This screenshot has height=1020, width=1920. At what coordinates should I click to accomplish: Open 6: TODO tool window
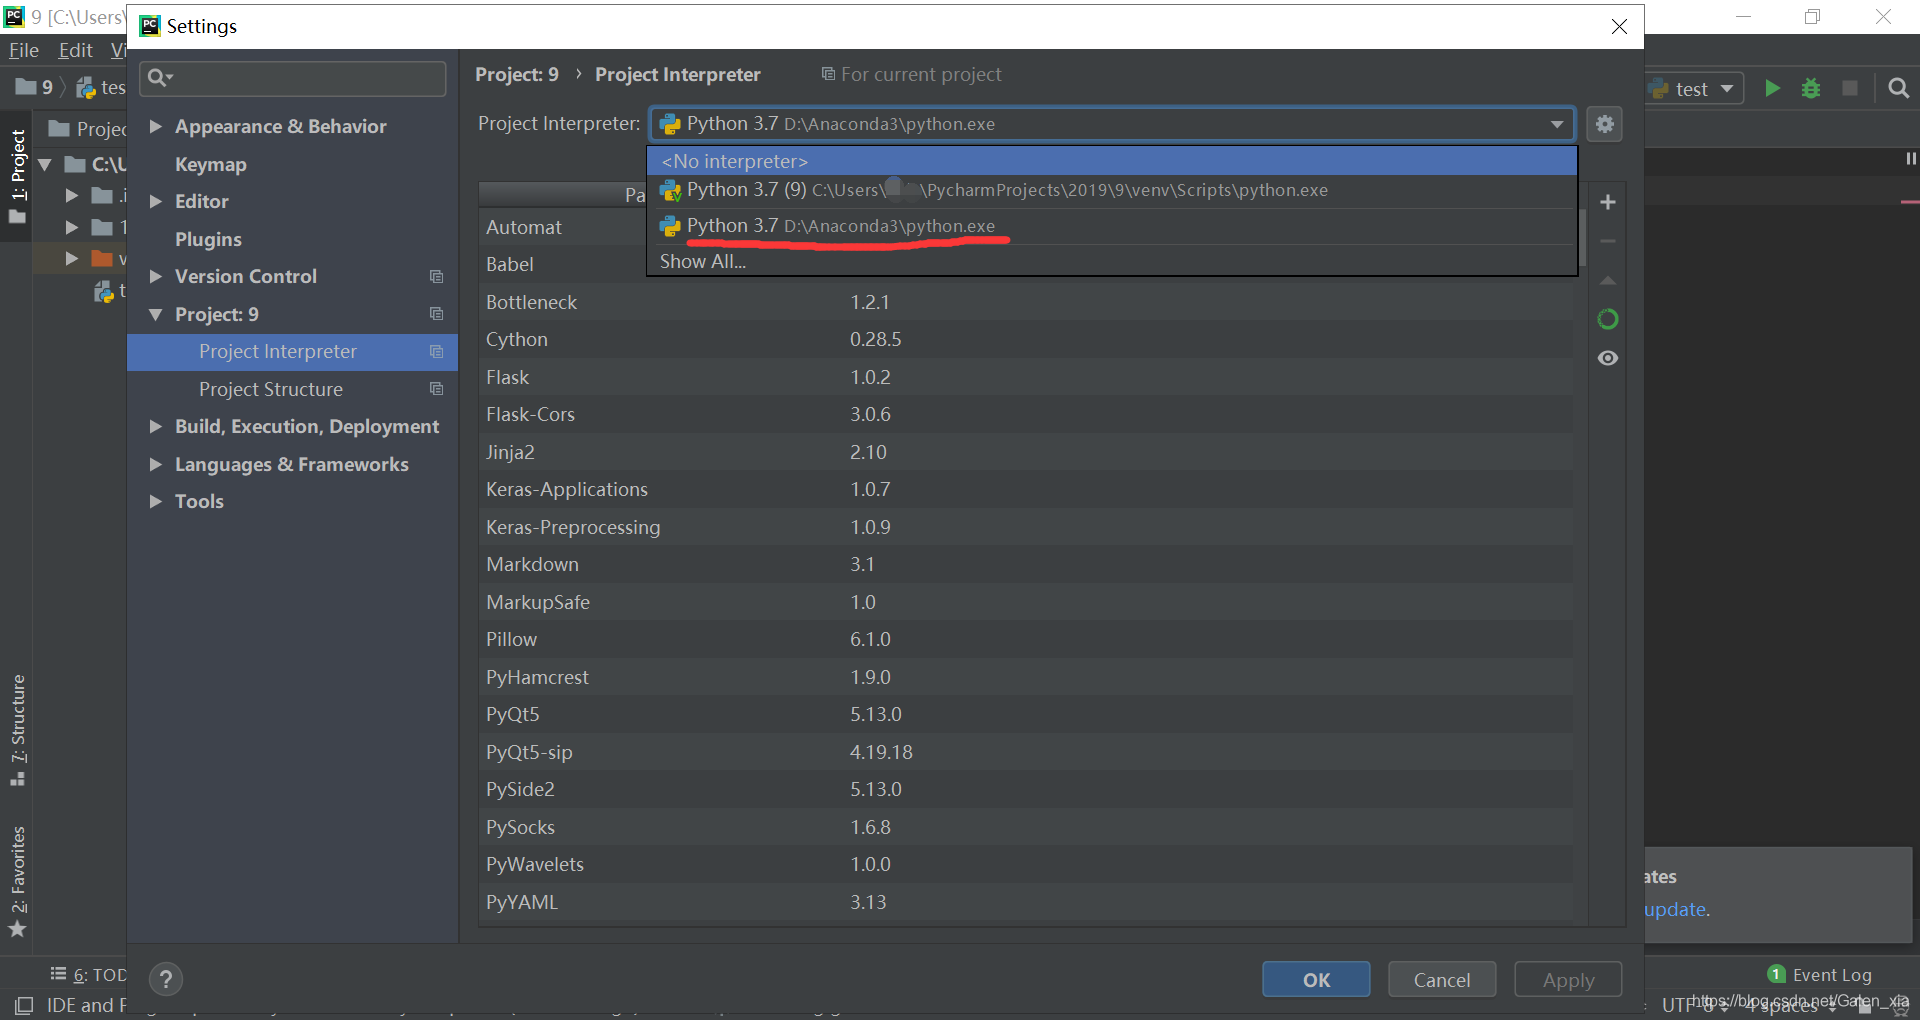click(x=89, y=974)
